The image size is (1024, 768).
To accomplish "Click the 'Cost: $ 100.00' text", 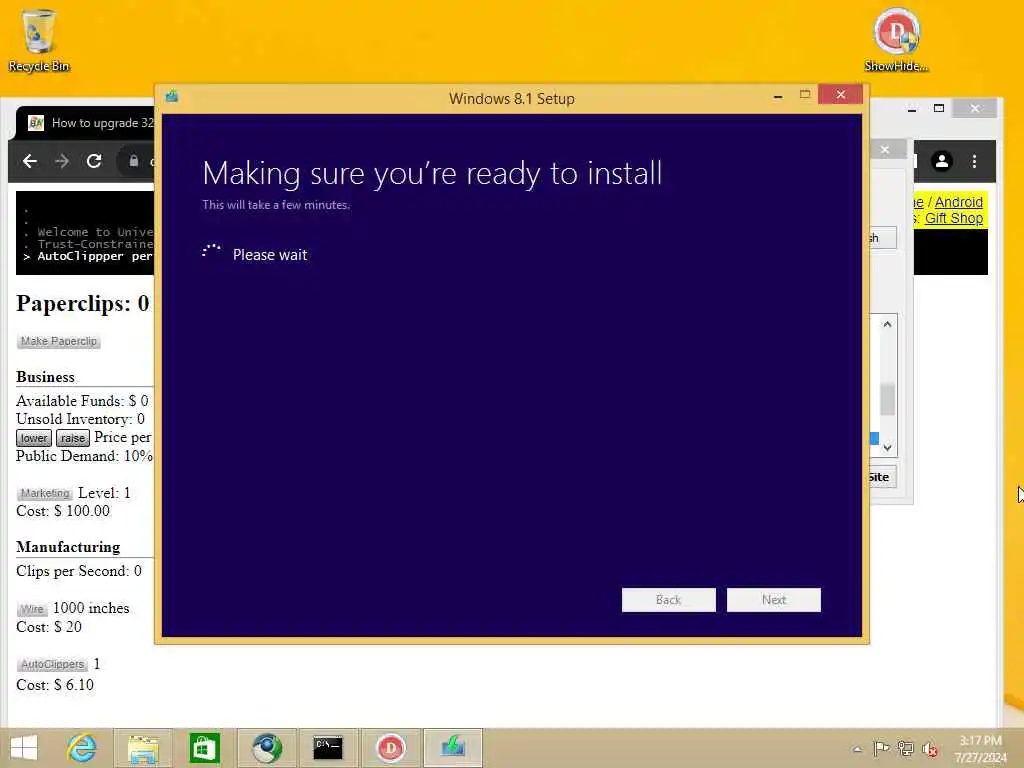I will [x=63, y=511].
